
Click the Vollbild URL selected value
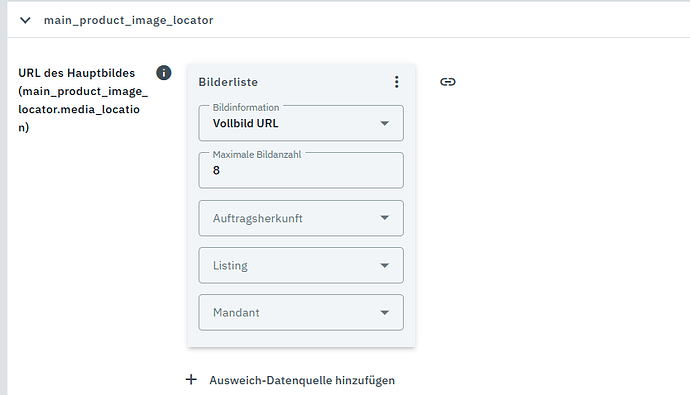coord(246,124)
